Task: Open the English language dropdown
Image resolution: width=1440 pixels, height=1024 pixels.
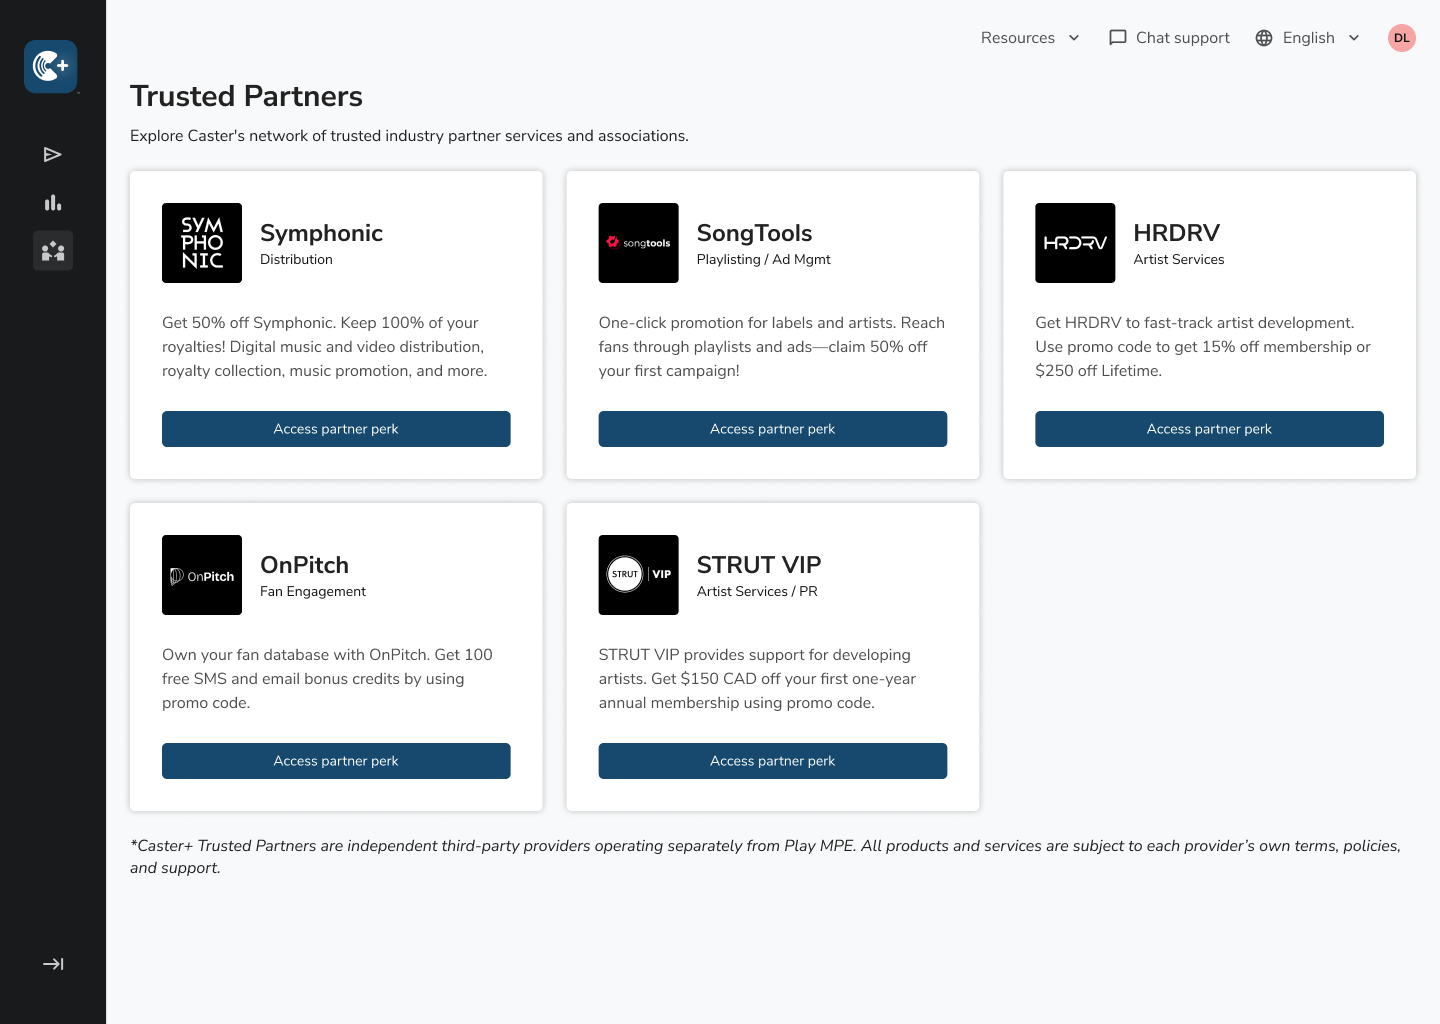Action: pos(1308,38)
